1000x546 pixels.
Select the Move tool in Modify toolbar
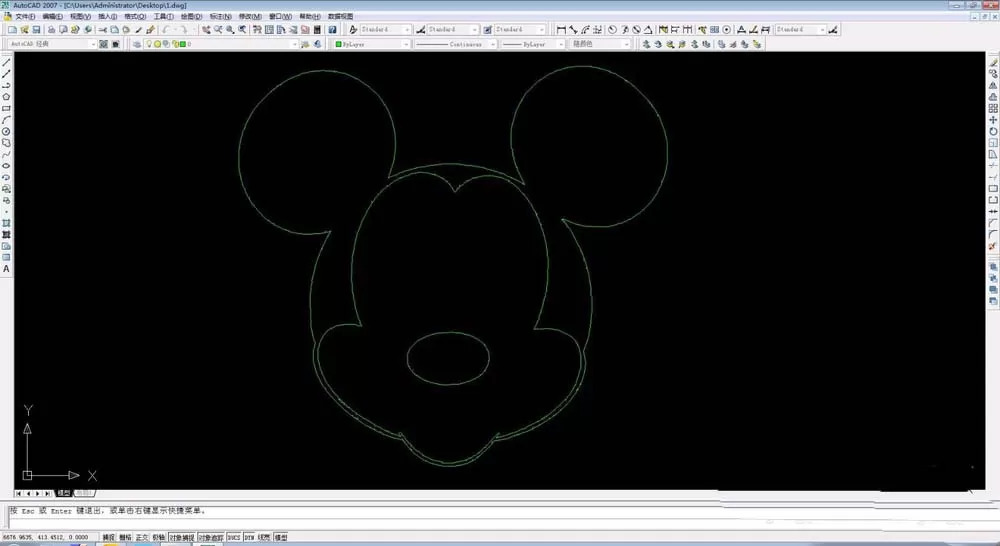[x=993, y=120]
